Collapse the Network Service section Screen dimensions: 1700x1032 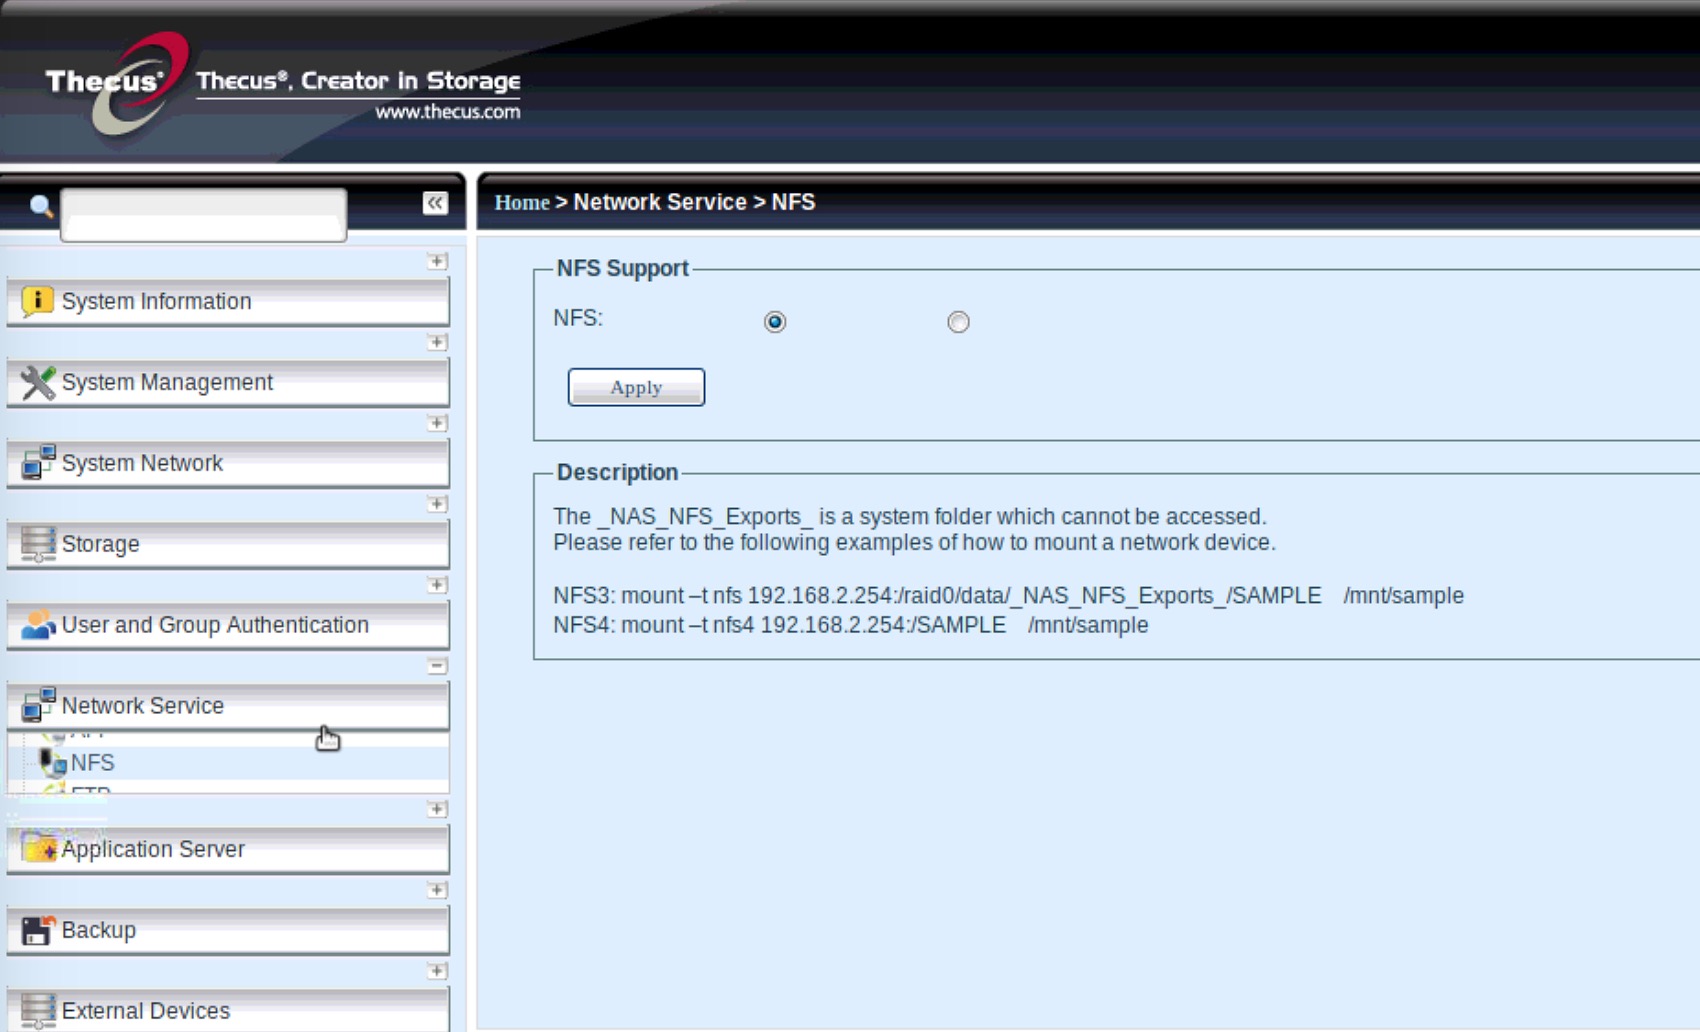point(437,666)
